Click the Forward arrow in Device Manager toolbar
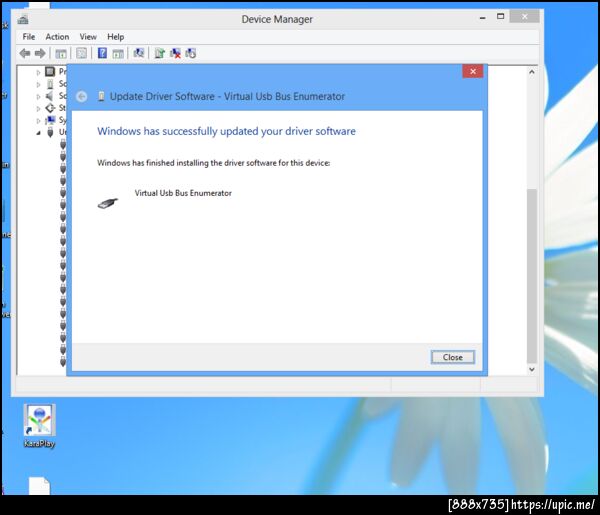600x515 pixels. tap(40, 53)
